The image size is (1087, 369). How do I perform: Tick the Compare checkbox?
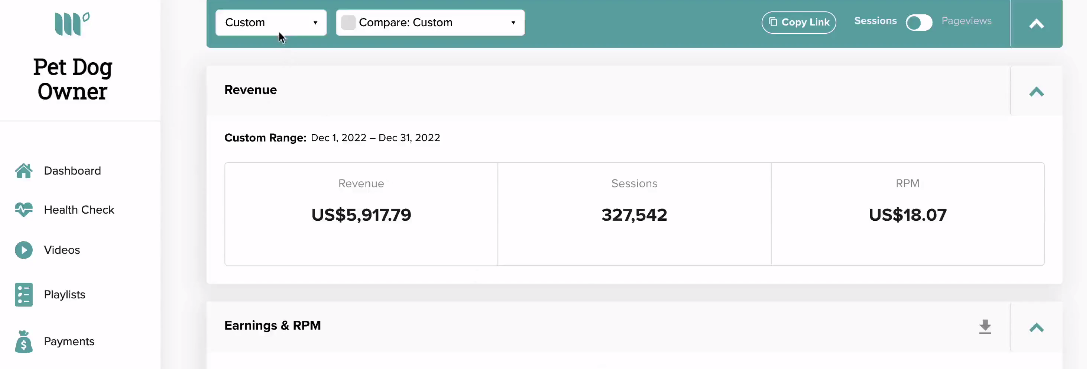click(x=349, y=22)
